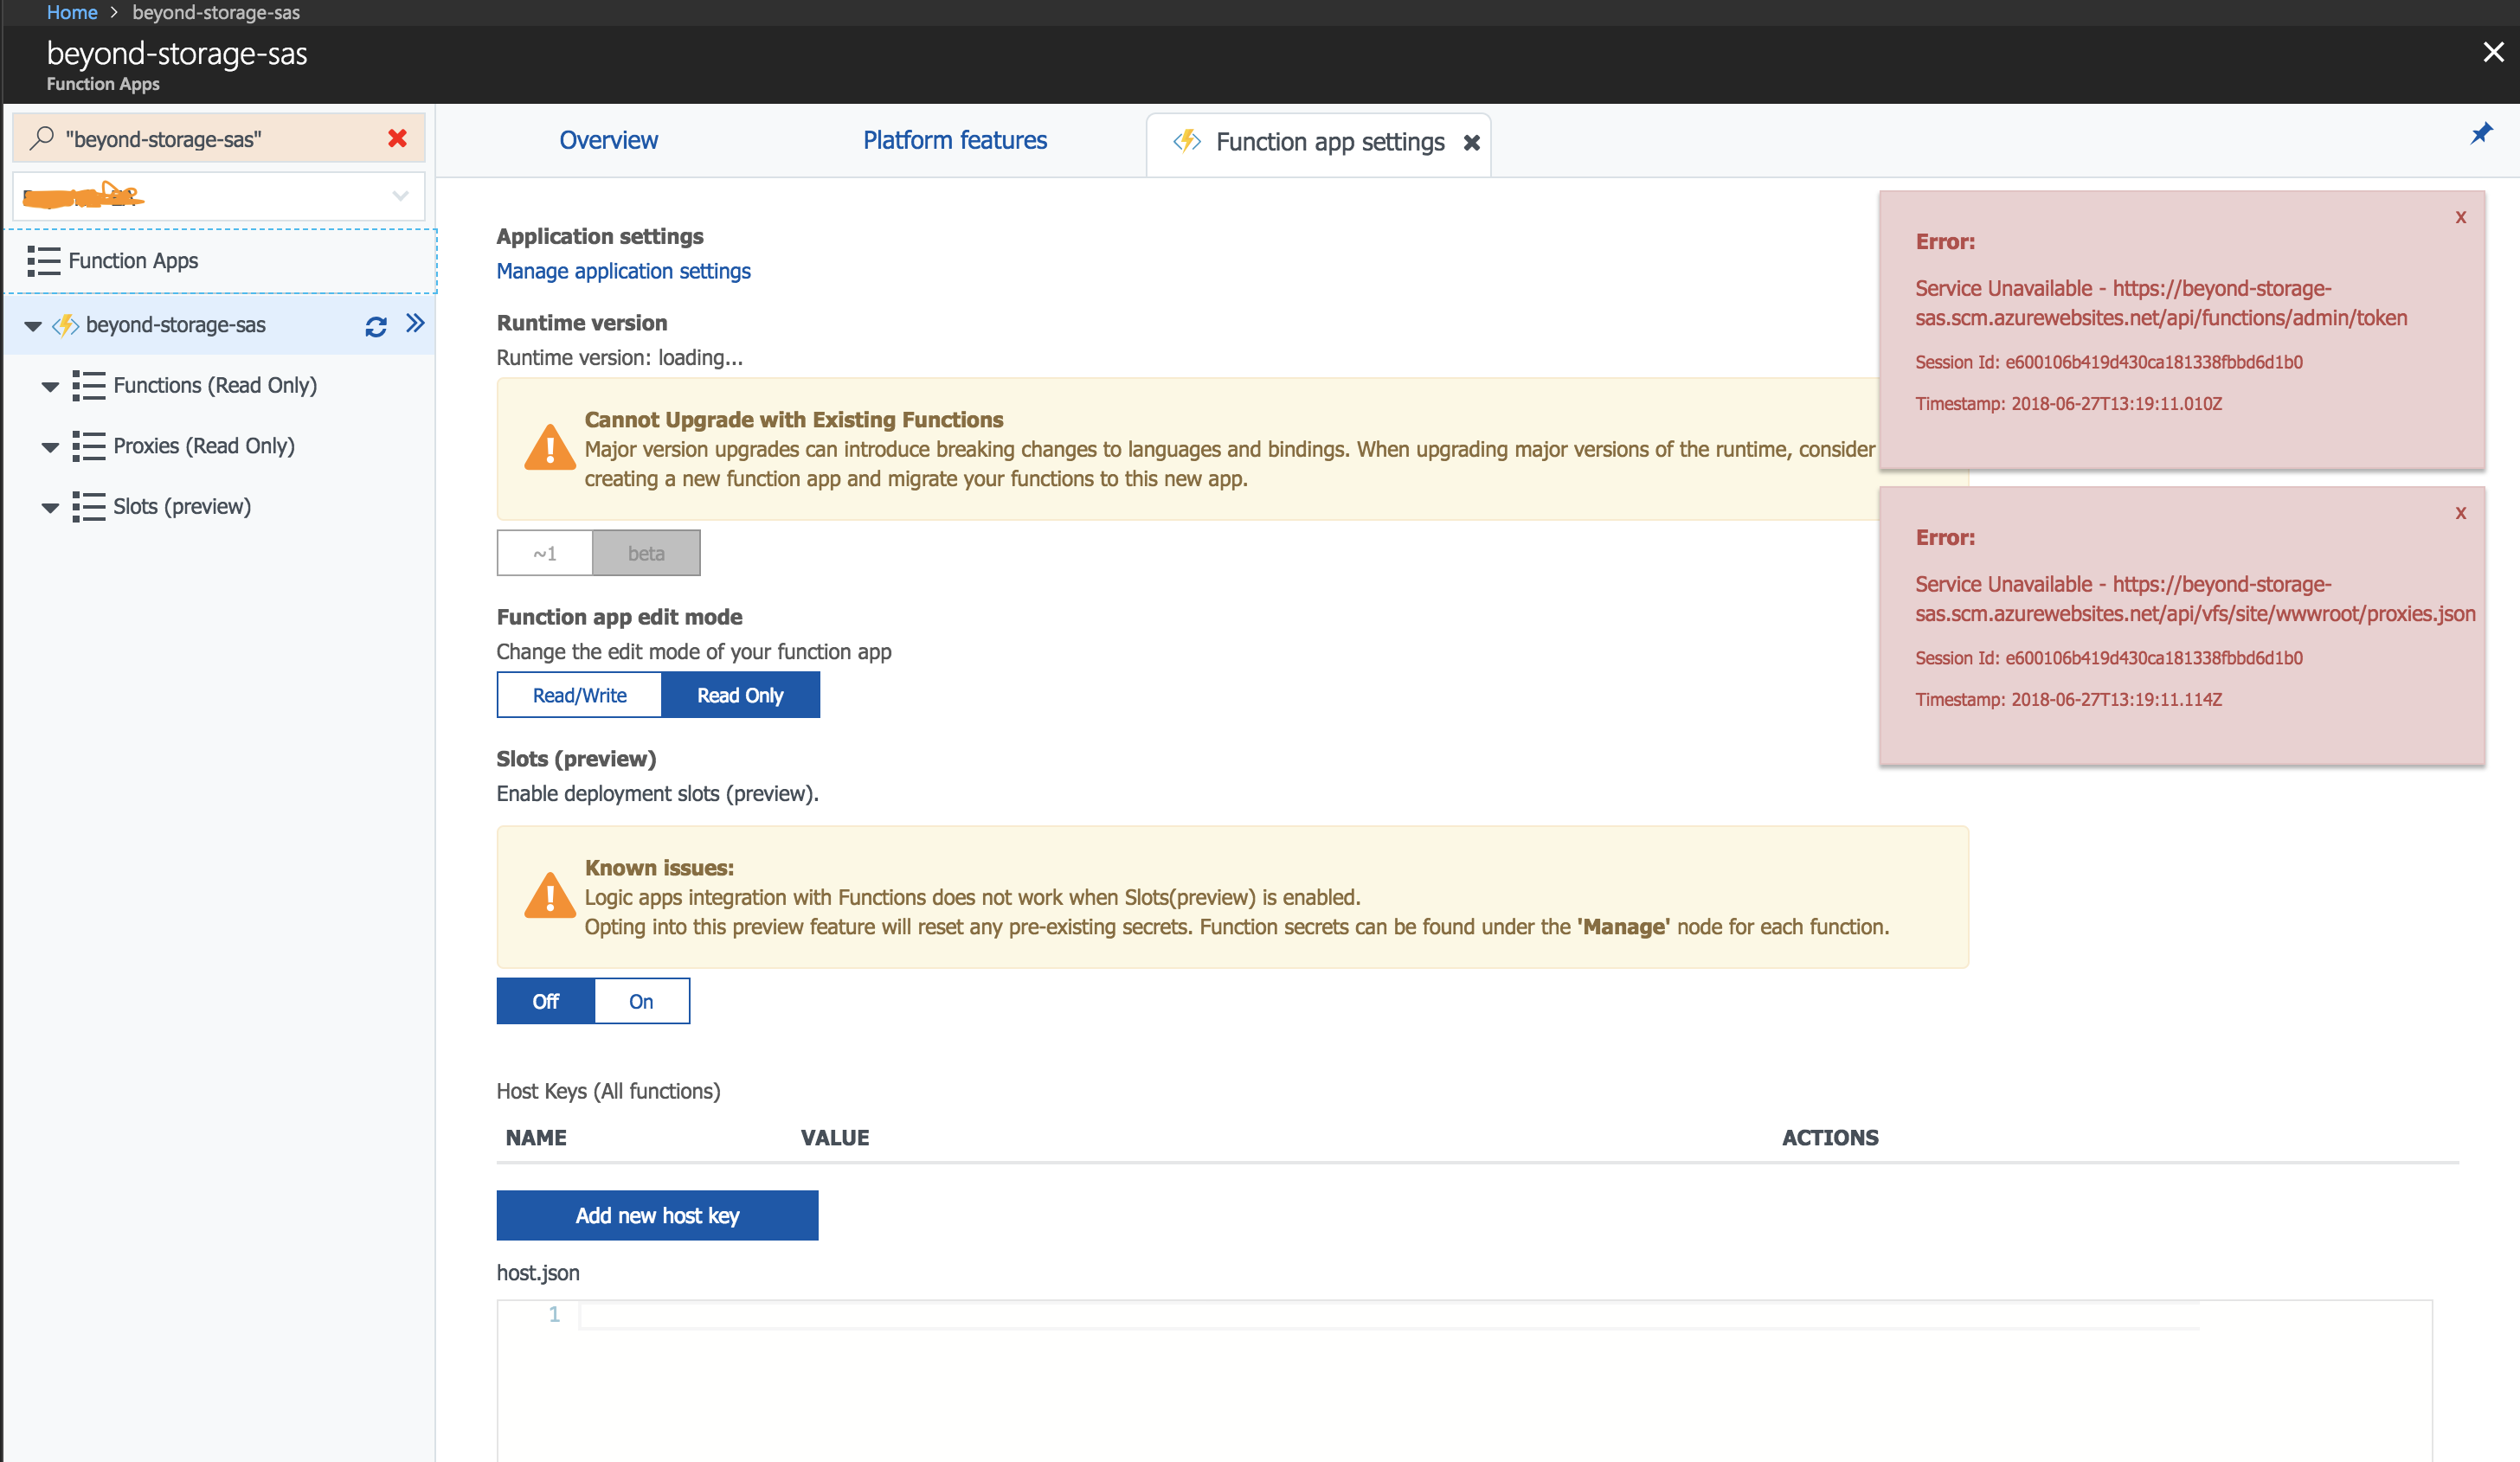Click the lightning icon on Function app settings tab
Screen dimensions: 2520x1462
pos(1187,142)
